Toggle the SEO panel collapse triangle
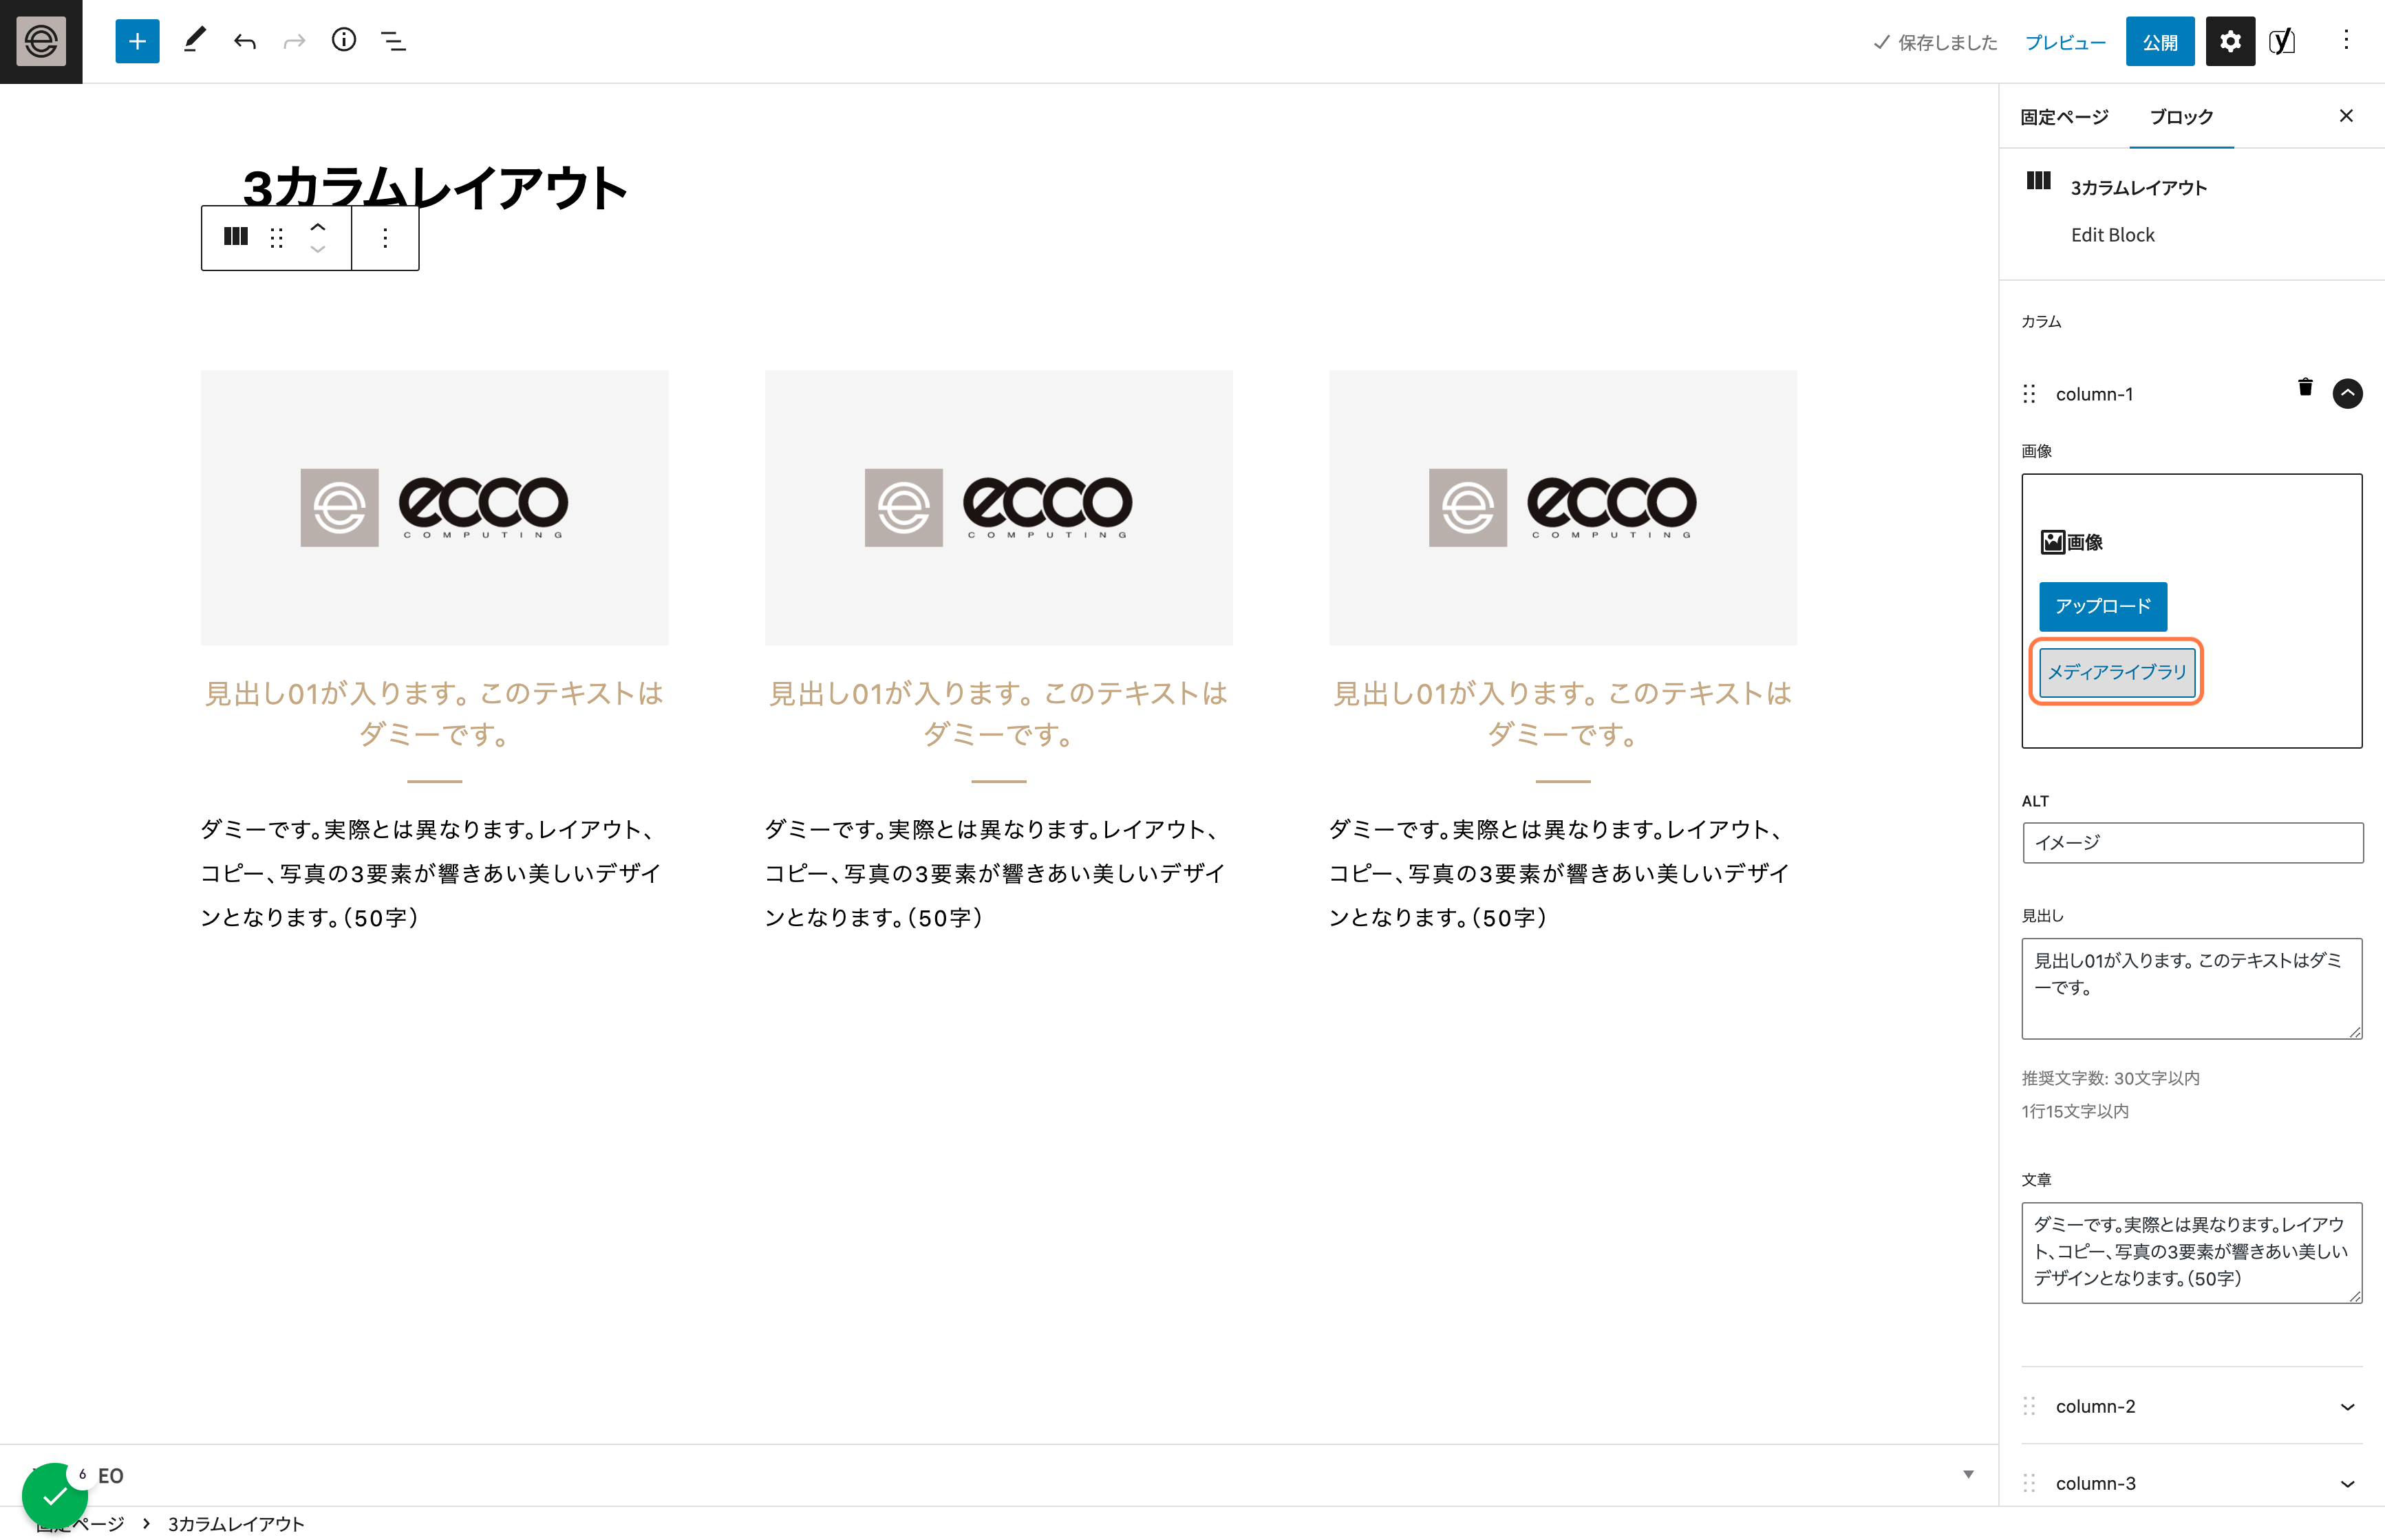Screen dimensions: 2385x1540 pos(1968,1474)
